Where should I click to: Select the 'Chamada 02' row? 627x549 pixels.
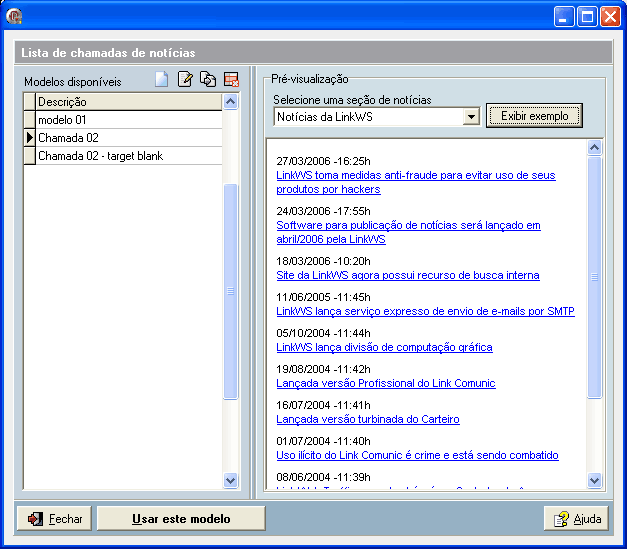pyautogui.click(x=129, y=138)
